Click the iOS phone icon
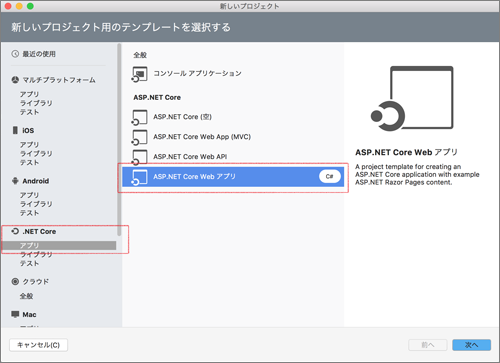The height and width of the screenshot is (363, 500). (15, 130)
